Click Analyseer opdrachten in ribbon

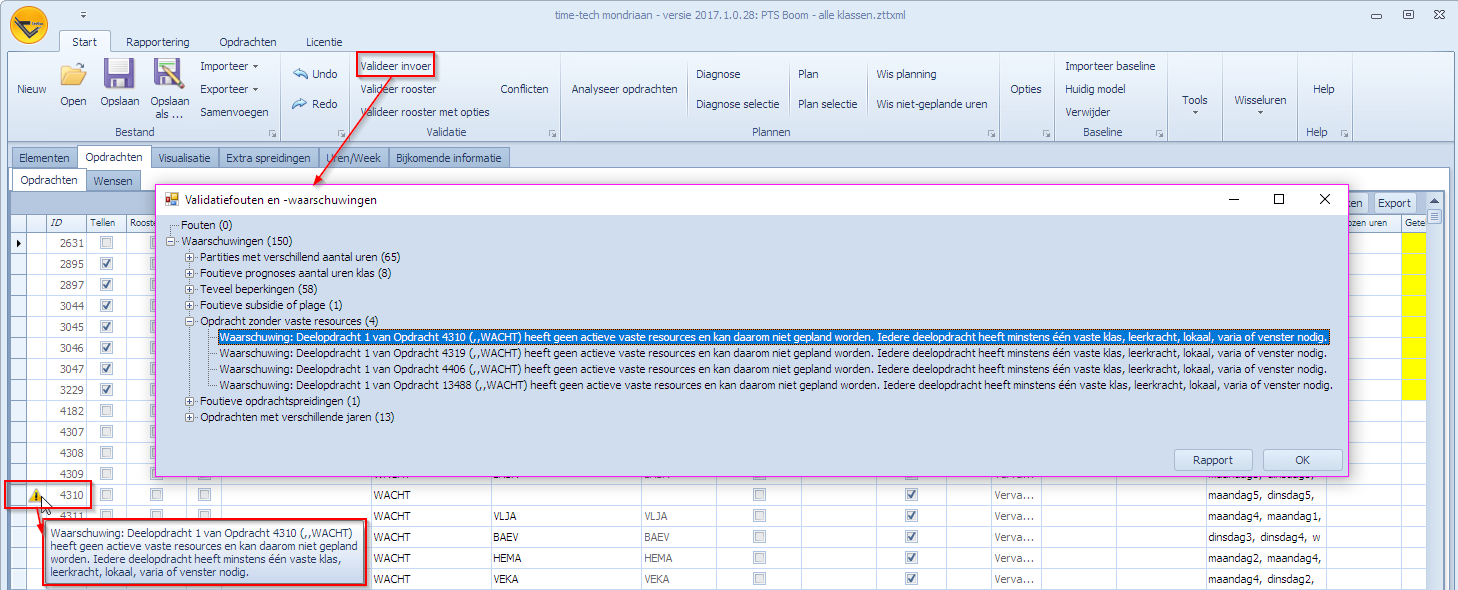pyautogui.click(x=625, y=89)
